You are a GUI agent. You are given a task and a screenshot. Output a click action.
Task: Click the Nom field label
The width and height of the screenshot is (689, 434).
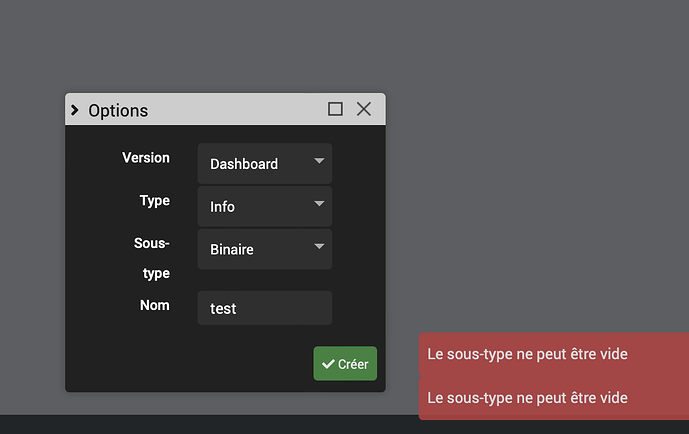click(x=155, y=306)
